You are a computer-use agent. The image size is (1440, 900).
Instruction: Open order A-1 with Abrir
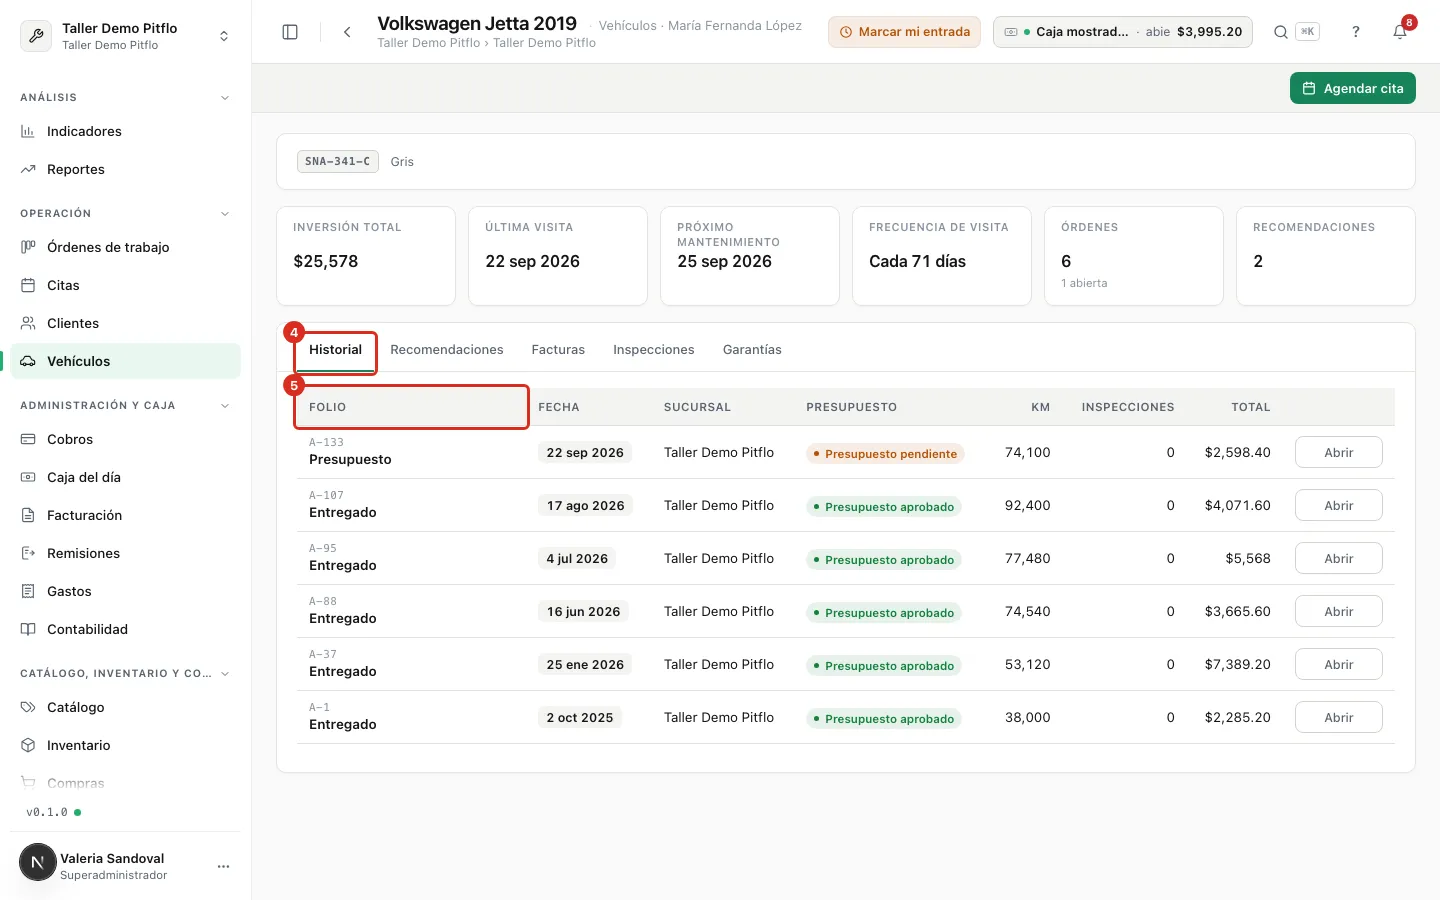point(1339,717)
